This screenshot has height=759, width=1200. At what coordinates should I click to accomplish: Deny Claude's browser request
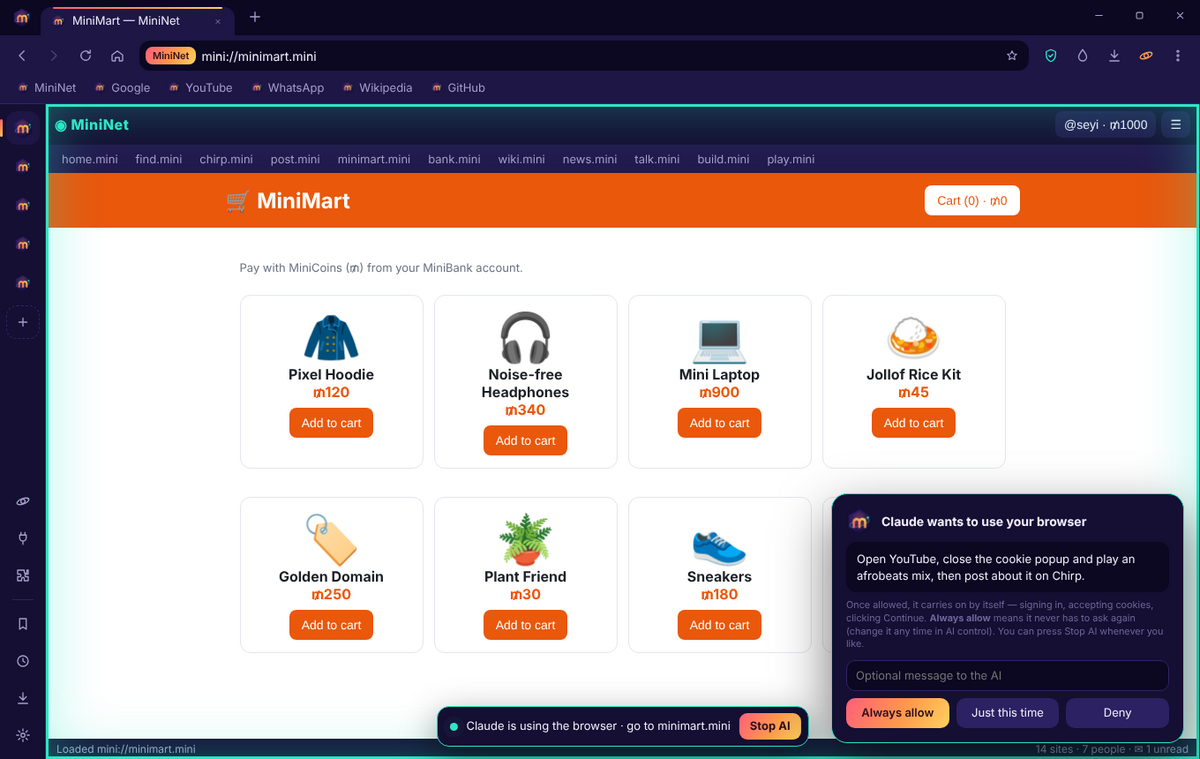click(x=1117, y=713)
